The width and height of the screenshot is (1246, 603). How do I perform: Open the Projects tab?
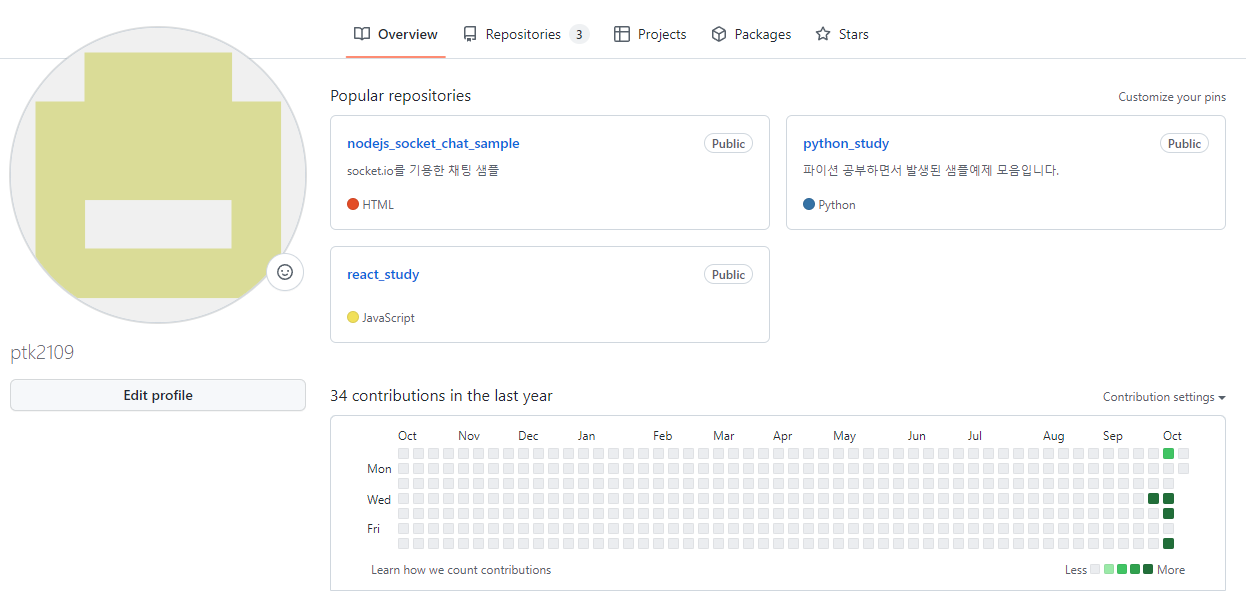[x=650, y=34]
